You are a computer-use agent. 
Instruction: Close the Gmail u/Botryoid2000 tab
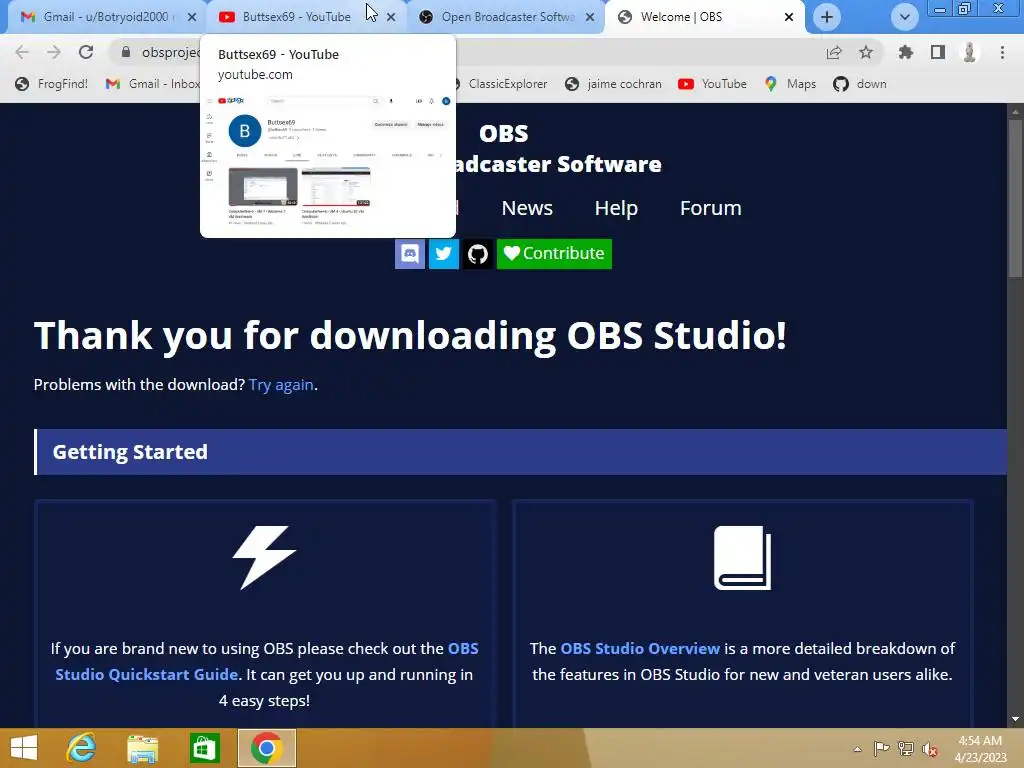192,18
